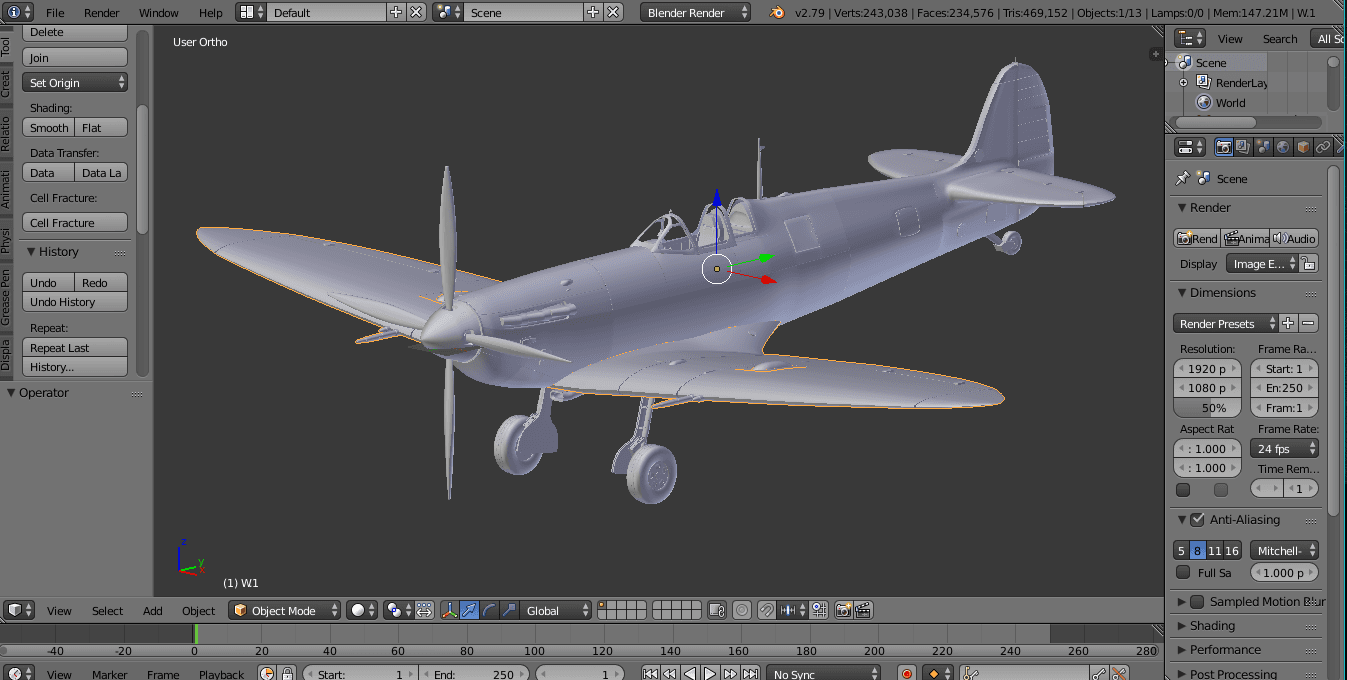The width and height of the screenshot is (1347, 680).
Task: Click the OpenGL render animation clapper icon
Action: click(x=863, y=610)
